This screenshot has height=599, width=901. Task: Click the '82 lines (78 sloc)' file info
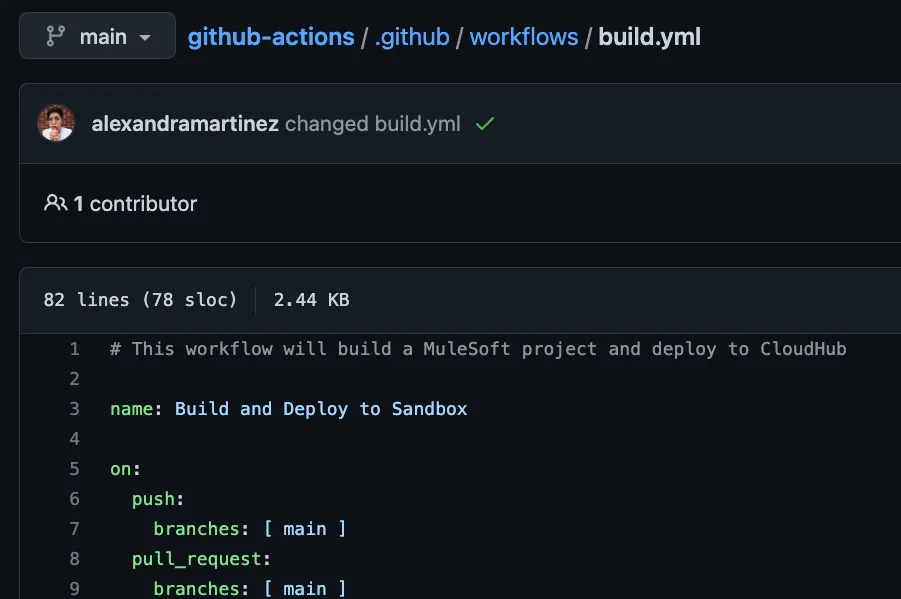[x=140, y=300]
